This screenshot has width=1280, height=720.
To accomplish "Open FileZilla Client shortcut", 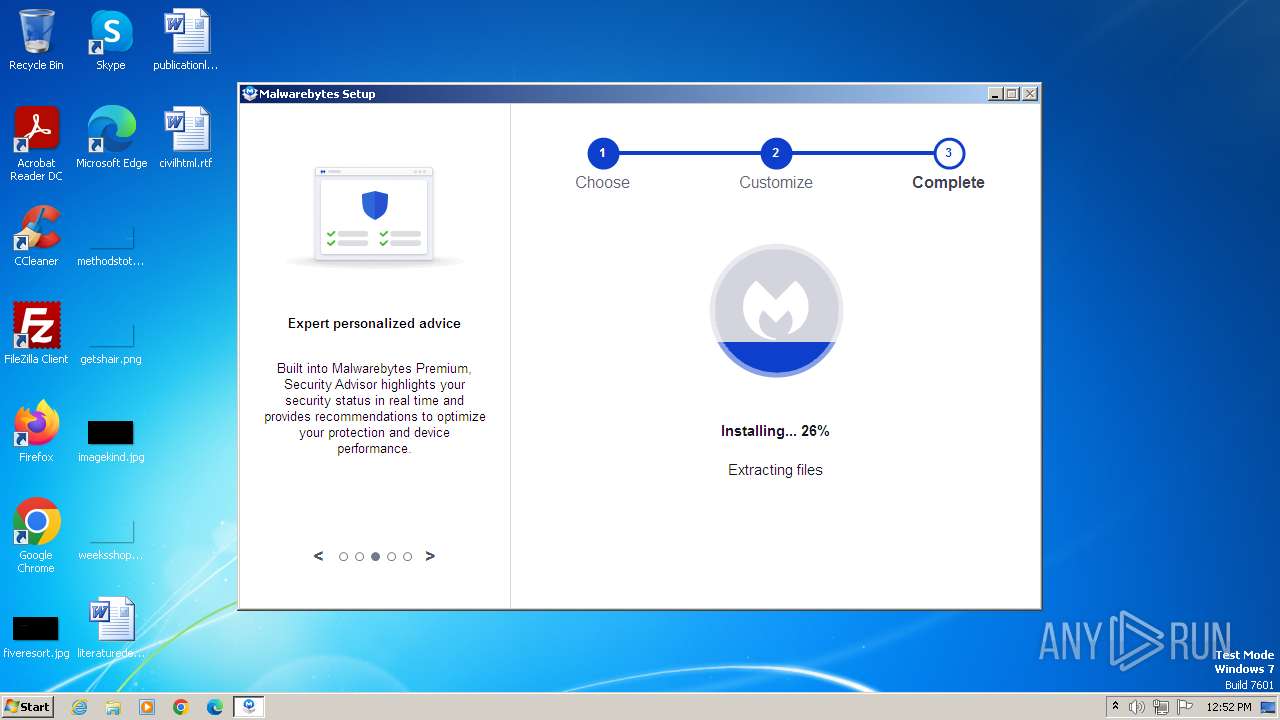I will [x=36, y=334].
